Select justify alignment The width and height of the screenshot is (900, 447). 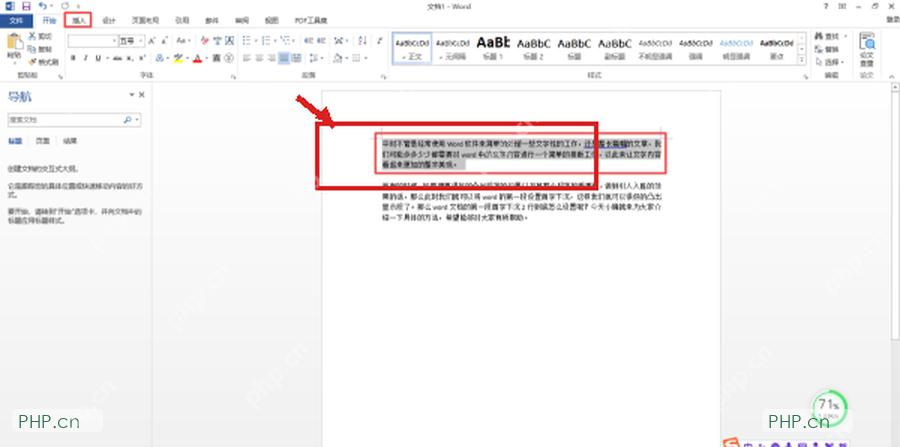[x=284, y=58]
